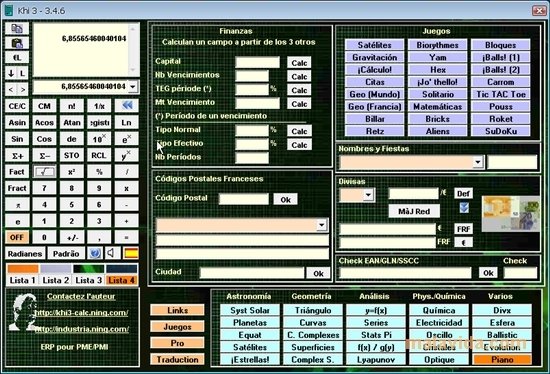Viewport: 550px width, 374px height.
Task: Select the lavender color theme swatch
Action: click(55, 269)
